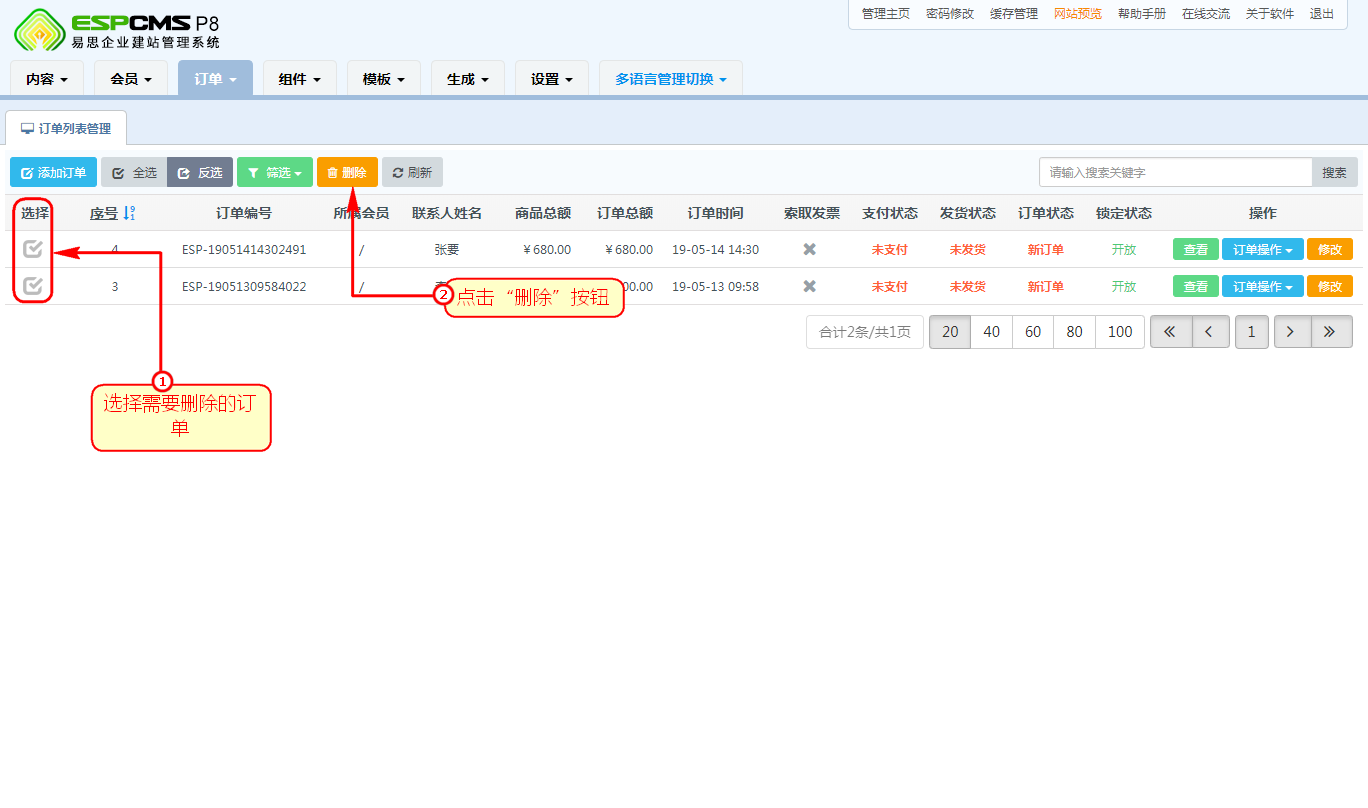This screenshot has height=808, width=1368.
Task: Click 未发货 status for order ESP-19051309584022
Action: 968,286
